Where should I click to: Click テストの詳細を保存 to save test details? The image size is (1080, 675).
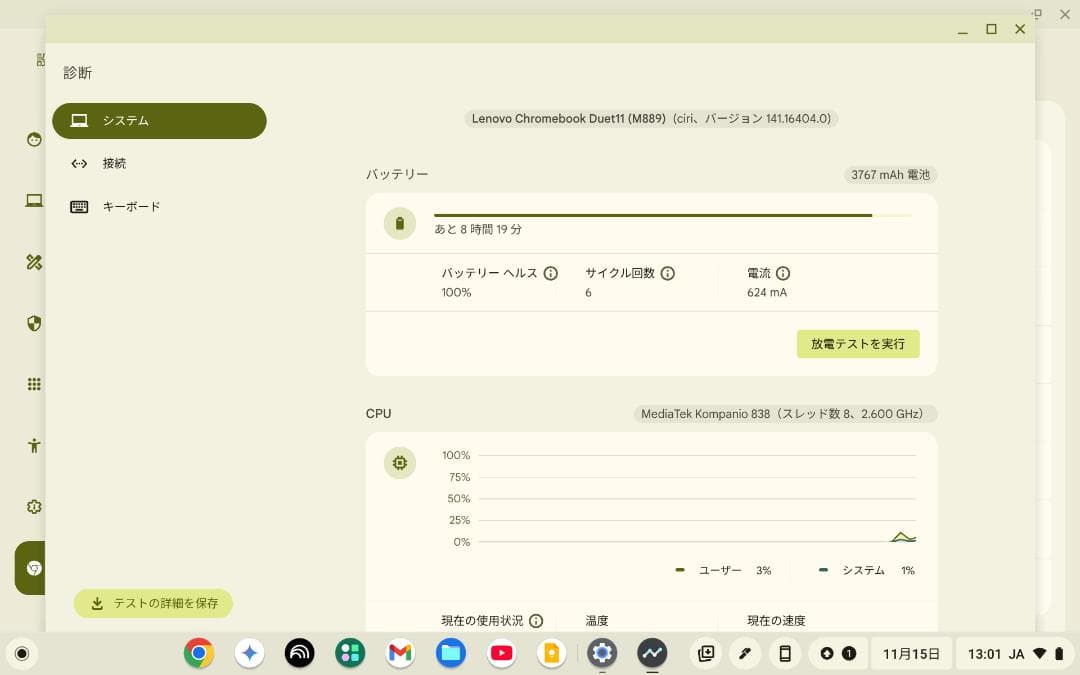point(152,604)
